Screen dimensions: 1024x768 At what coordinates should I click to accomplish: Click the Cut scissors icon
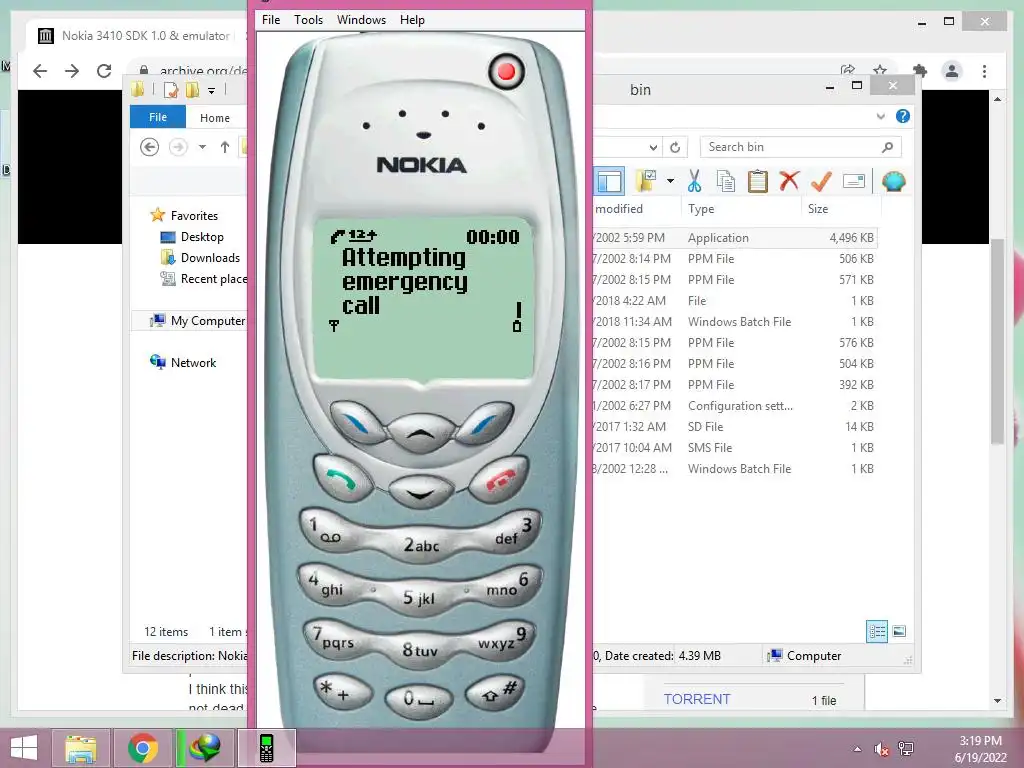click(694, 181)
